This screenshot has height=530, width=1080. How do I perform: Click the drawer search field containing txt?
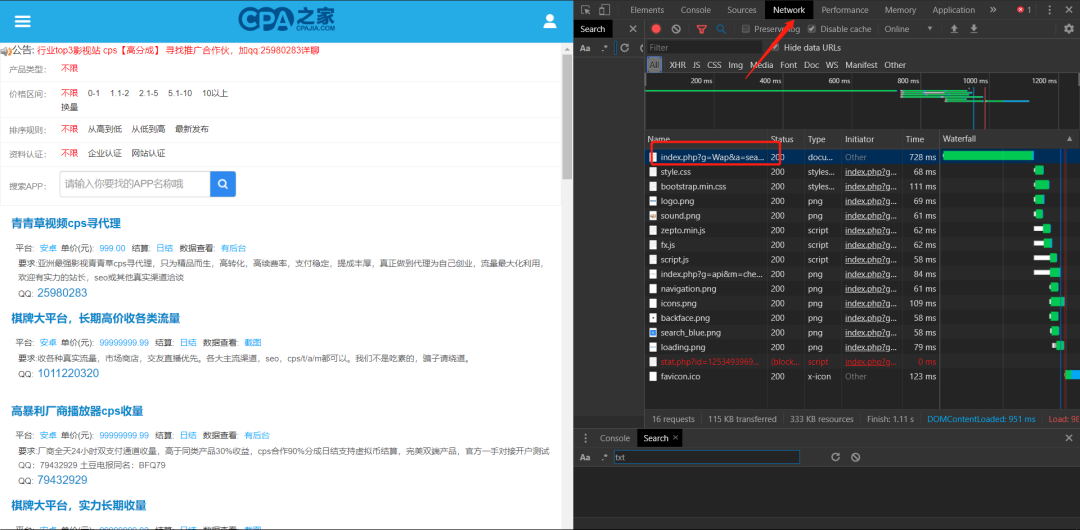[x=706, y=457]
